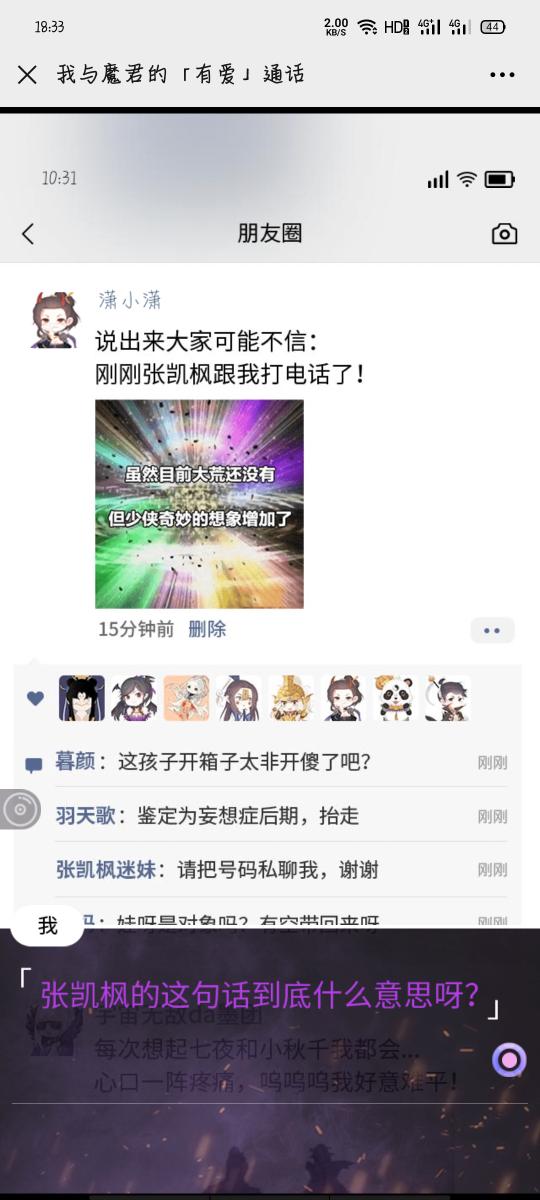Close the page with the X icon

click(27, 74)
